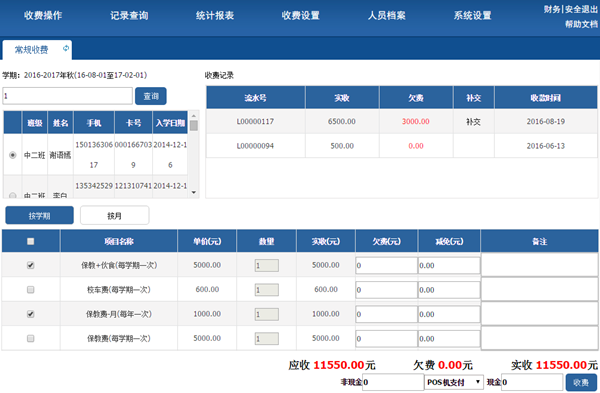Viewport: 600px width, 393px height.
Task: Click 欠费 input for 保教费(每学期一次) row
Action: pyautogui.click(x=386, y=339)
